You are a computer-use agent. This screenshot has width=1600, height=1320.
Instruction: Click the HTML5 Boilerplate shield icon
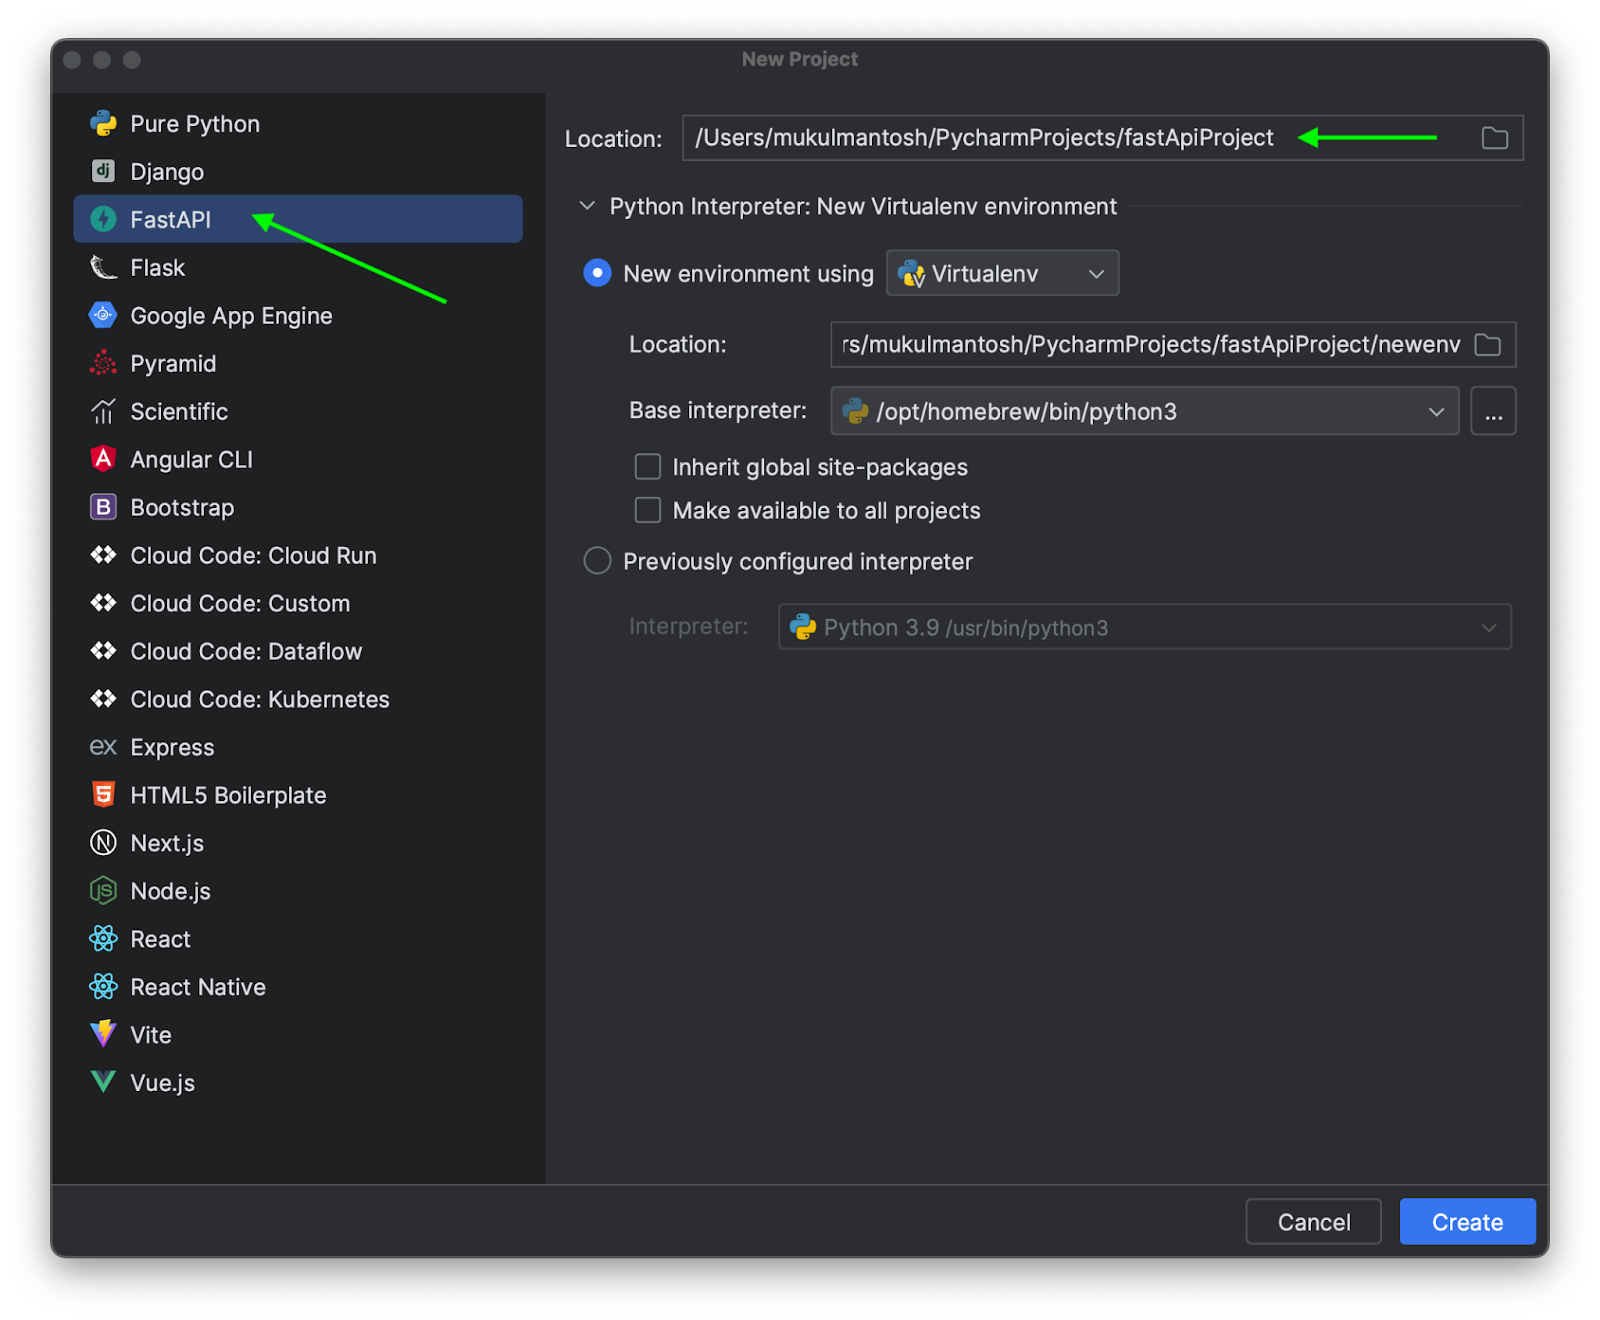pyautogui.click(x=103, y=795)
